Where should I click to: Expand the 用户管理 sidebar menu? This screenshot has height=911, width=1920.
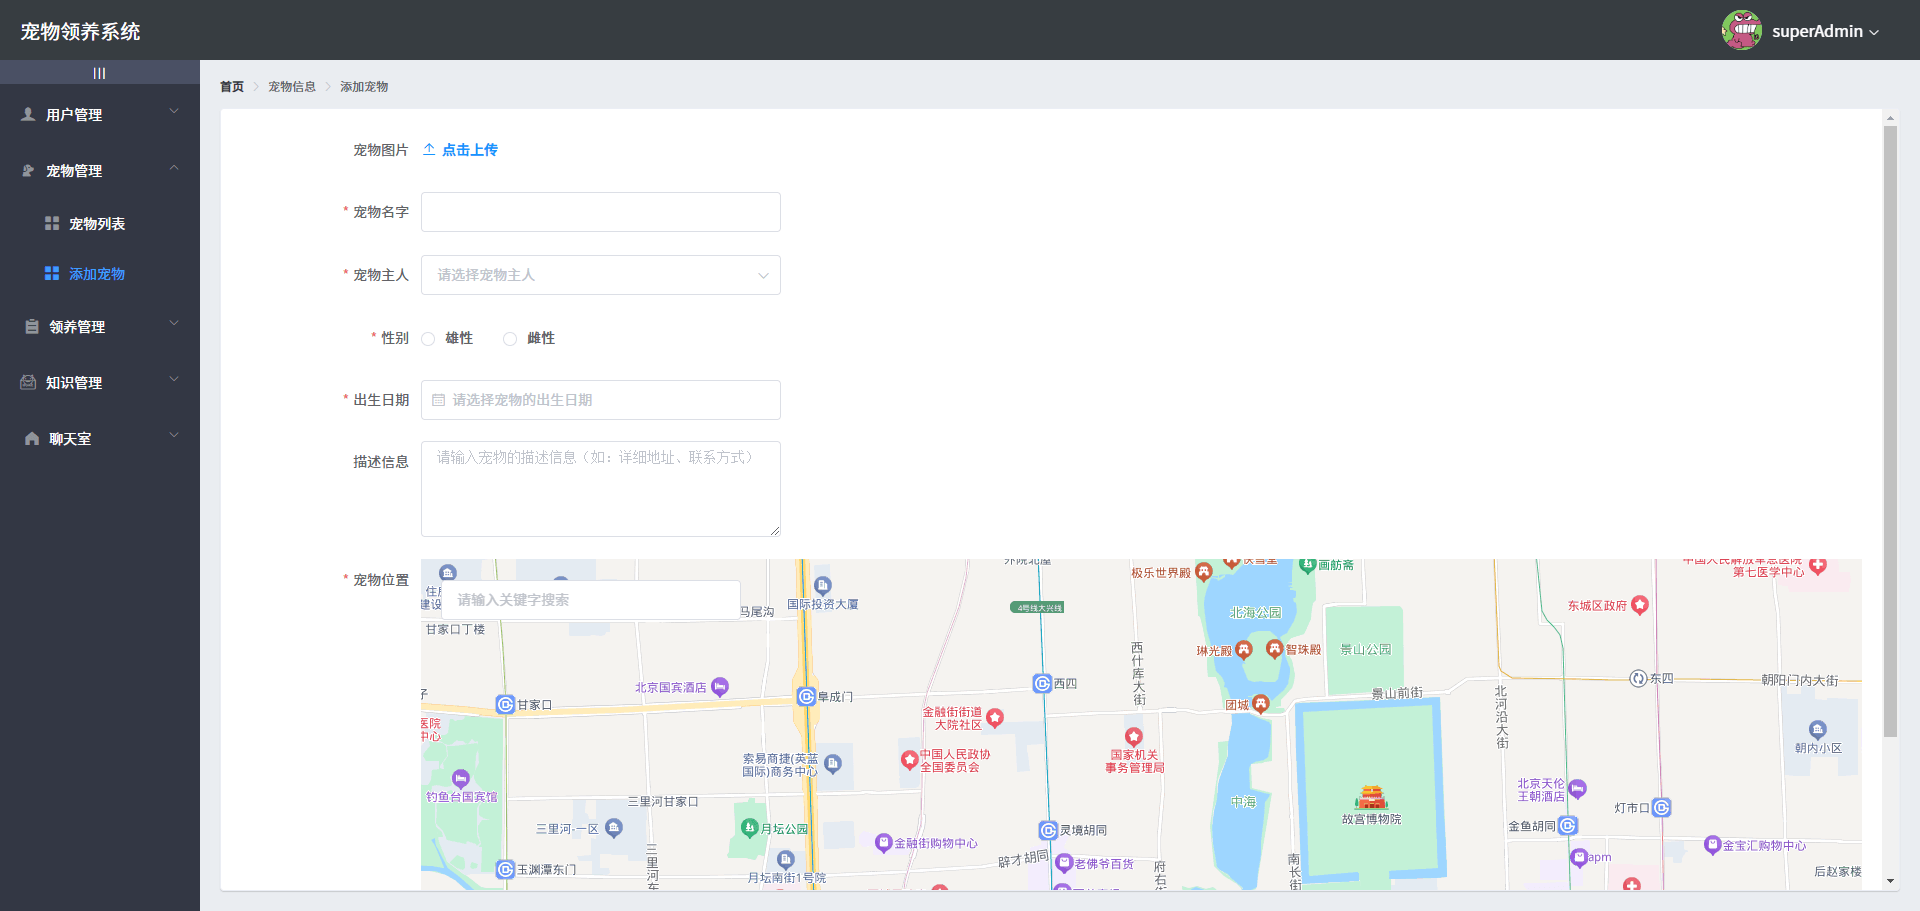click(x=100, y=115)
